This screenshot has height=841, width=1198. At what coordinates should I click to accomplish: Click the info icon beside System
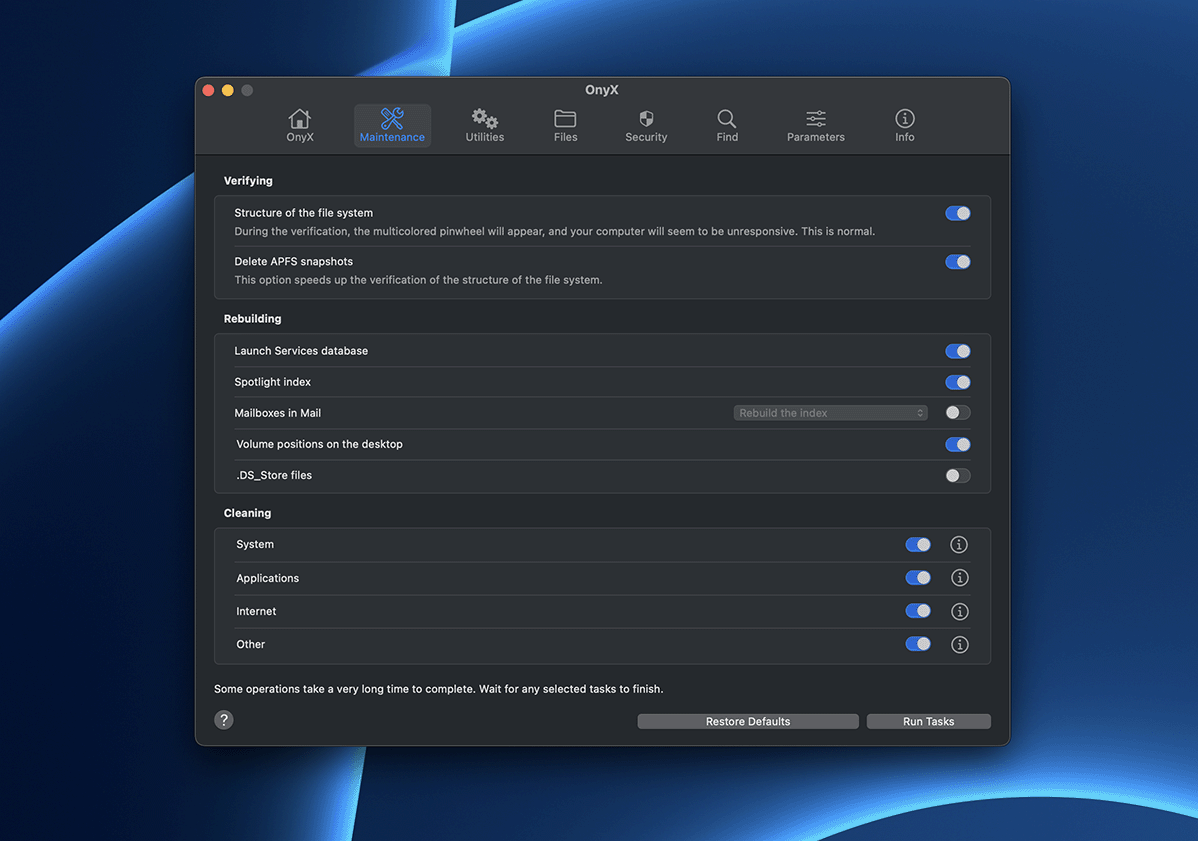tap(959, 545)
